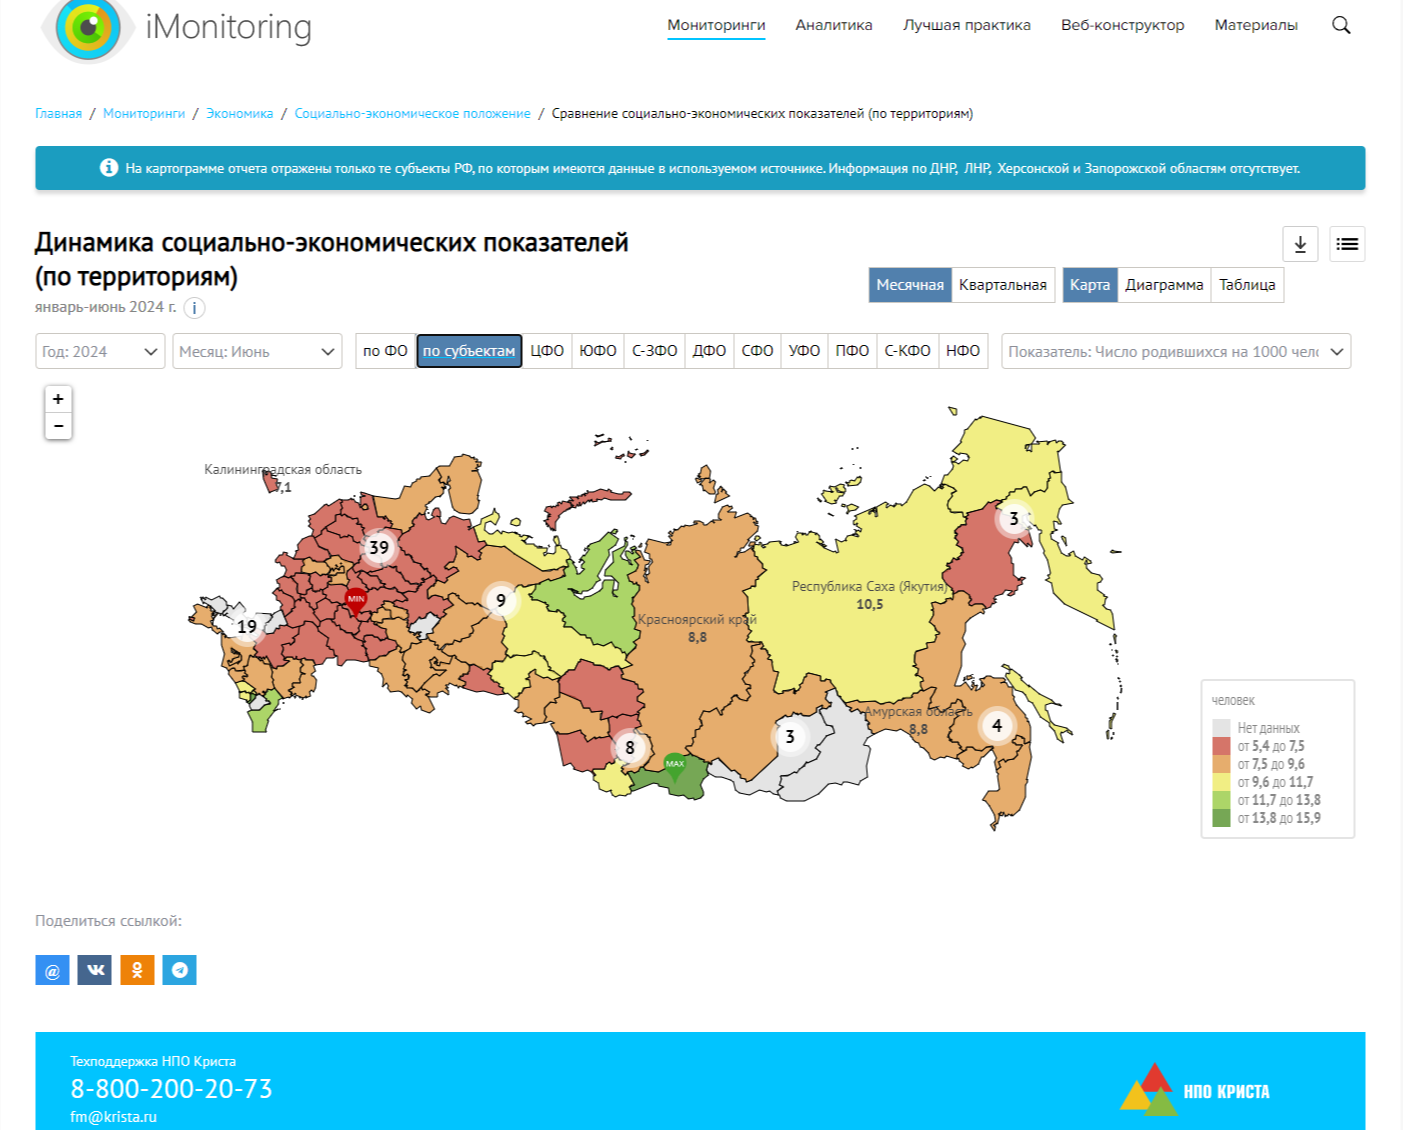Screen dimensions: 1403x1130
Task: Switch to Квартальная period mode
Action: click(x=1002, y=285)
